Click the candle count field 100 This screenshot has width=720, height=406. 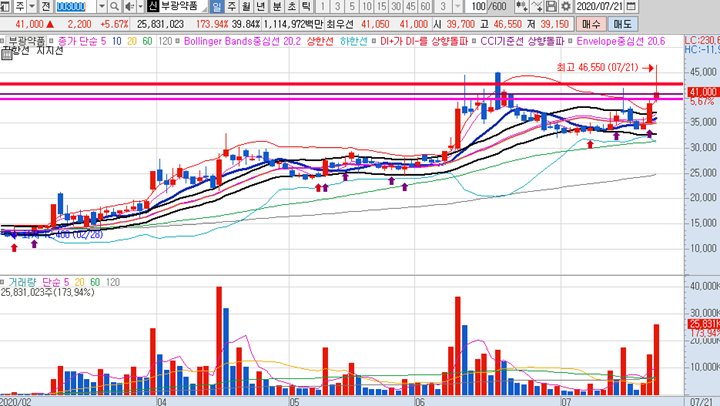(478, 6)
